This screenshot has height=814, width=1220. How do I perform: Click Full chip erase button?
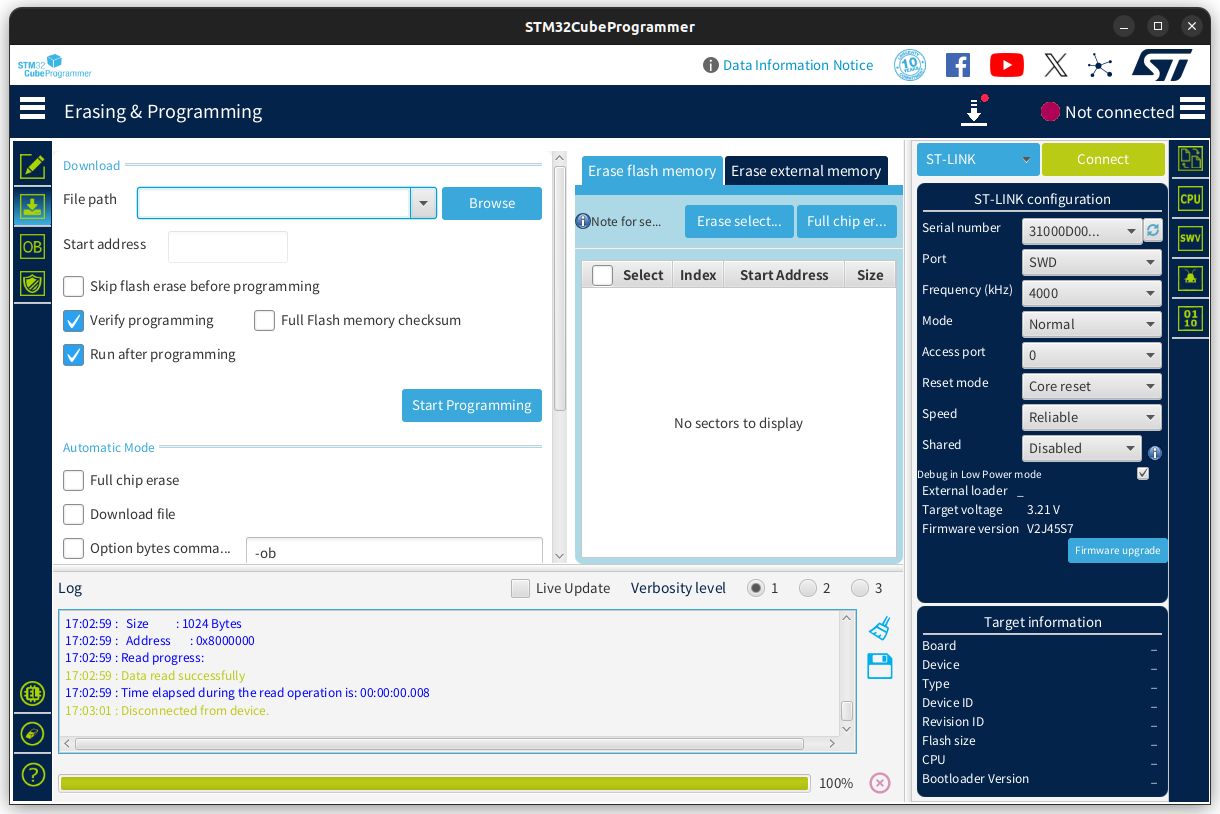pos(847,222)
